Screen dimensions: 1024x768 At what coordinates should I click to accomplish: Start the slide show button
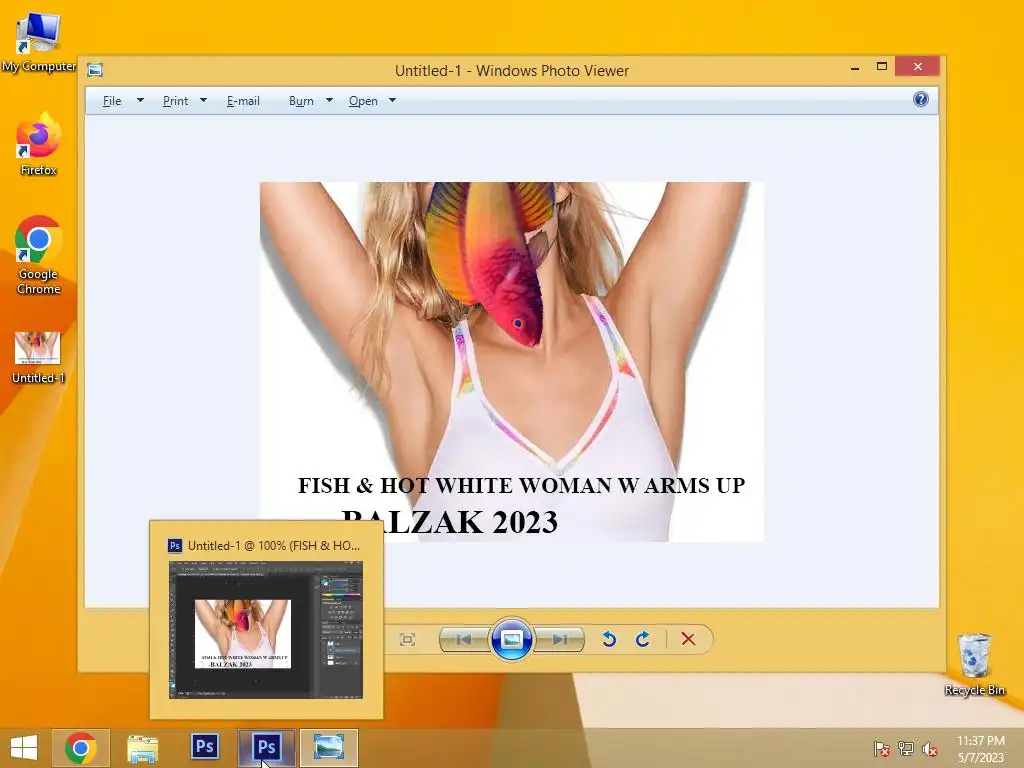pos(511,639)
